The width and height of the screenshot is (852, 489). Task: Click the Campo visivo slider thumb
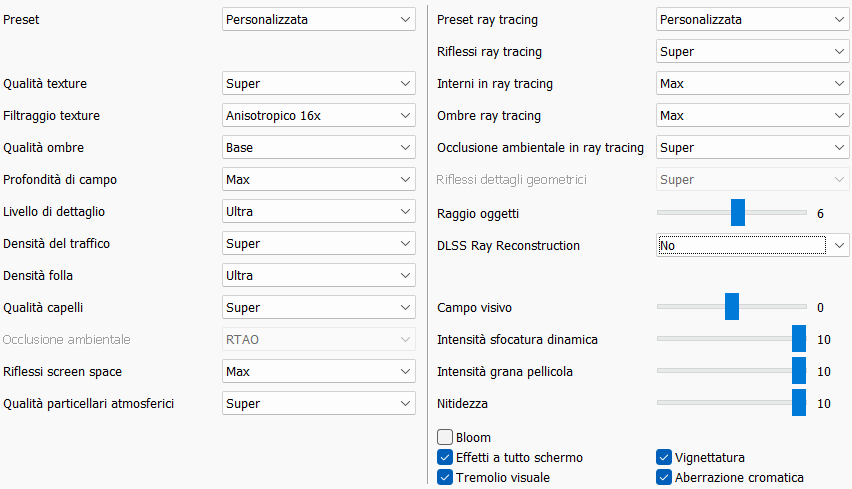click(731, 307)
